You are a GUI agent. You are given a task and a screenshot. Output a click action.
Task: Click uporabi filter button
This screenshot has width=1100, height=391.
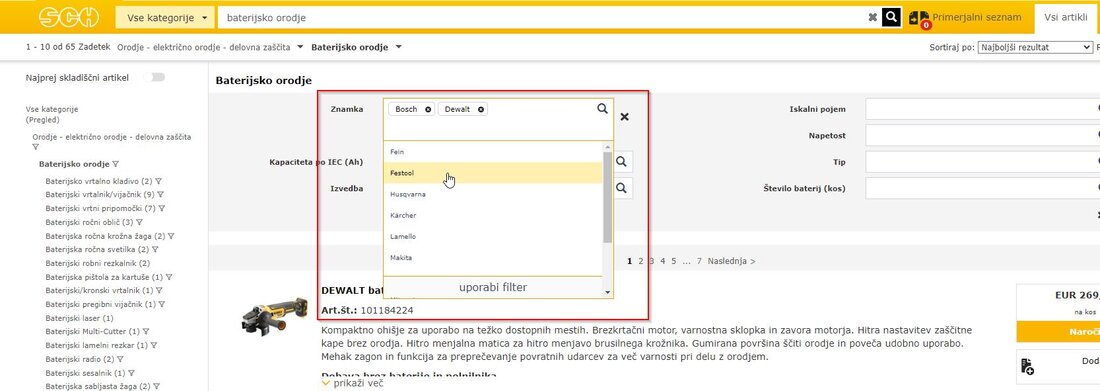coord(493,287)
